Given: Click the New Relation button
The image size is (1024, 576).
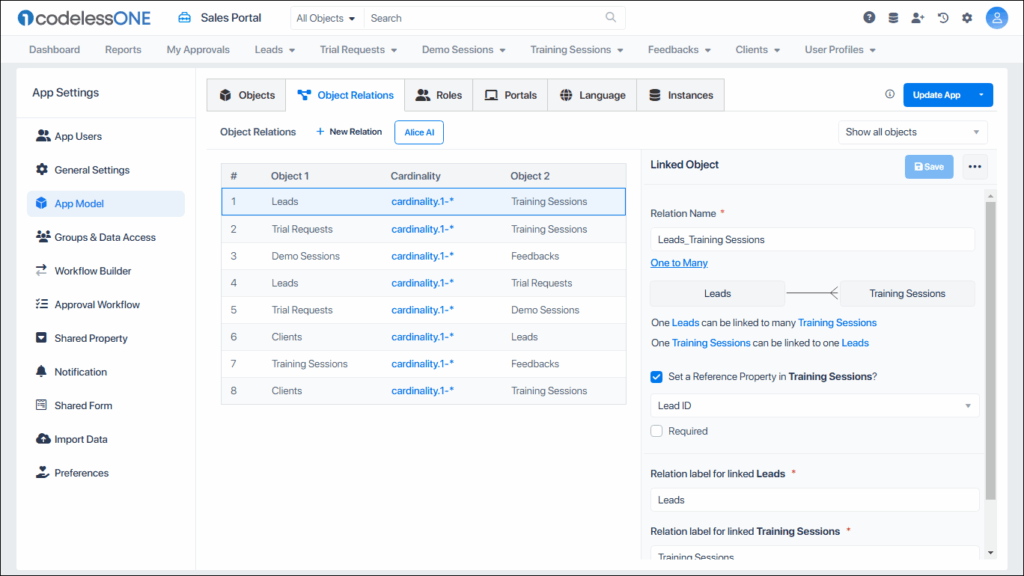Looking at the screenshot, I should click(x=348, y=131).
